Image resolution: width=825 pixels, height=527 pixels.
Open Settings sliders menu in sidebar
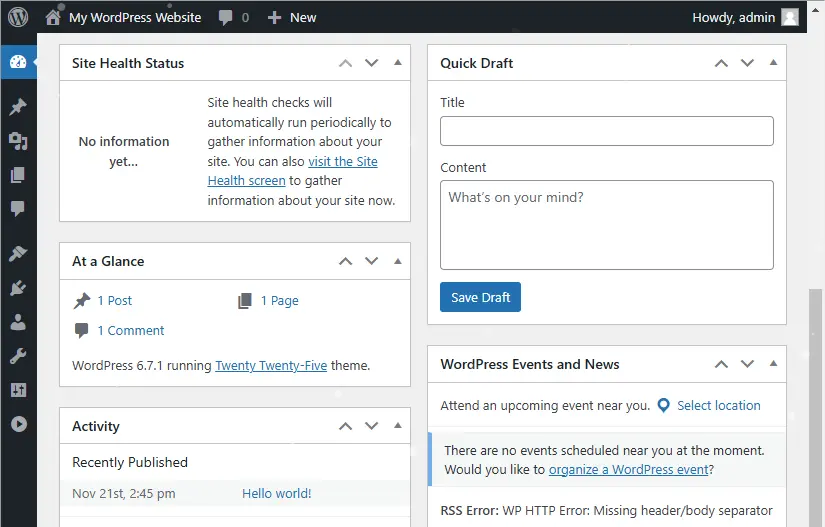[x=18, y=390]
